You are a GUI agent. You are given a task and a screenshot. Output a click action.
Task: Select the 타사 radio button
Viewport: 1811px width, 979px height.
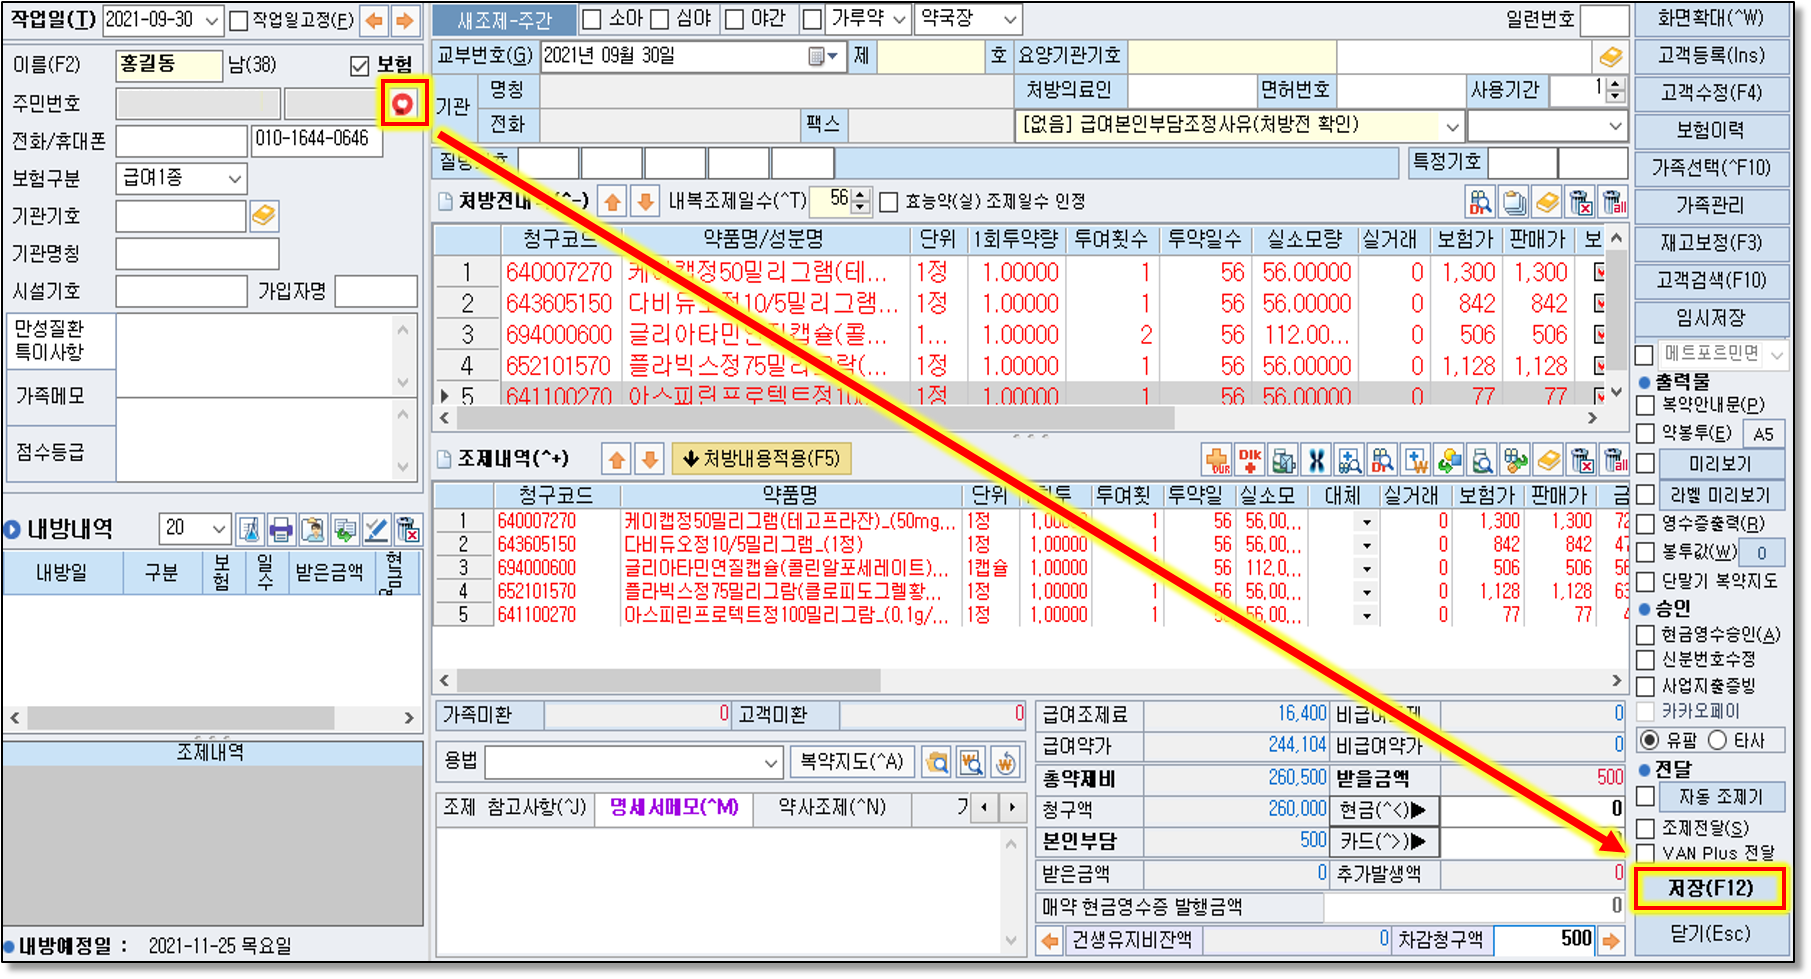point(1718,740)
